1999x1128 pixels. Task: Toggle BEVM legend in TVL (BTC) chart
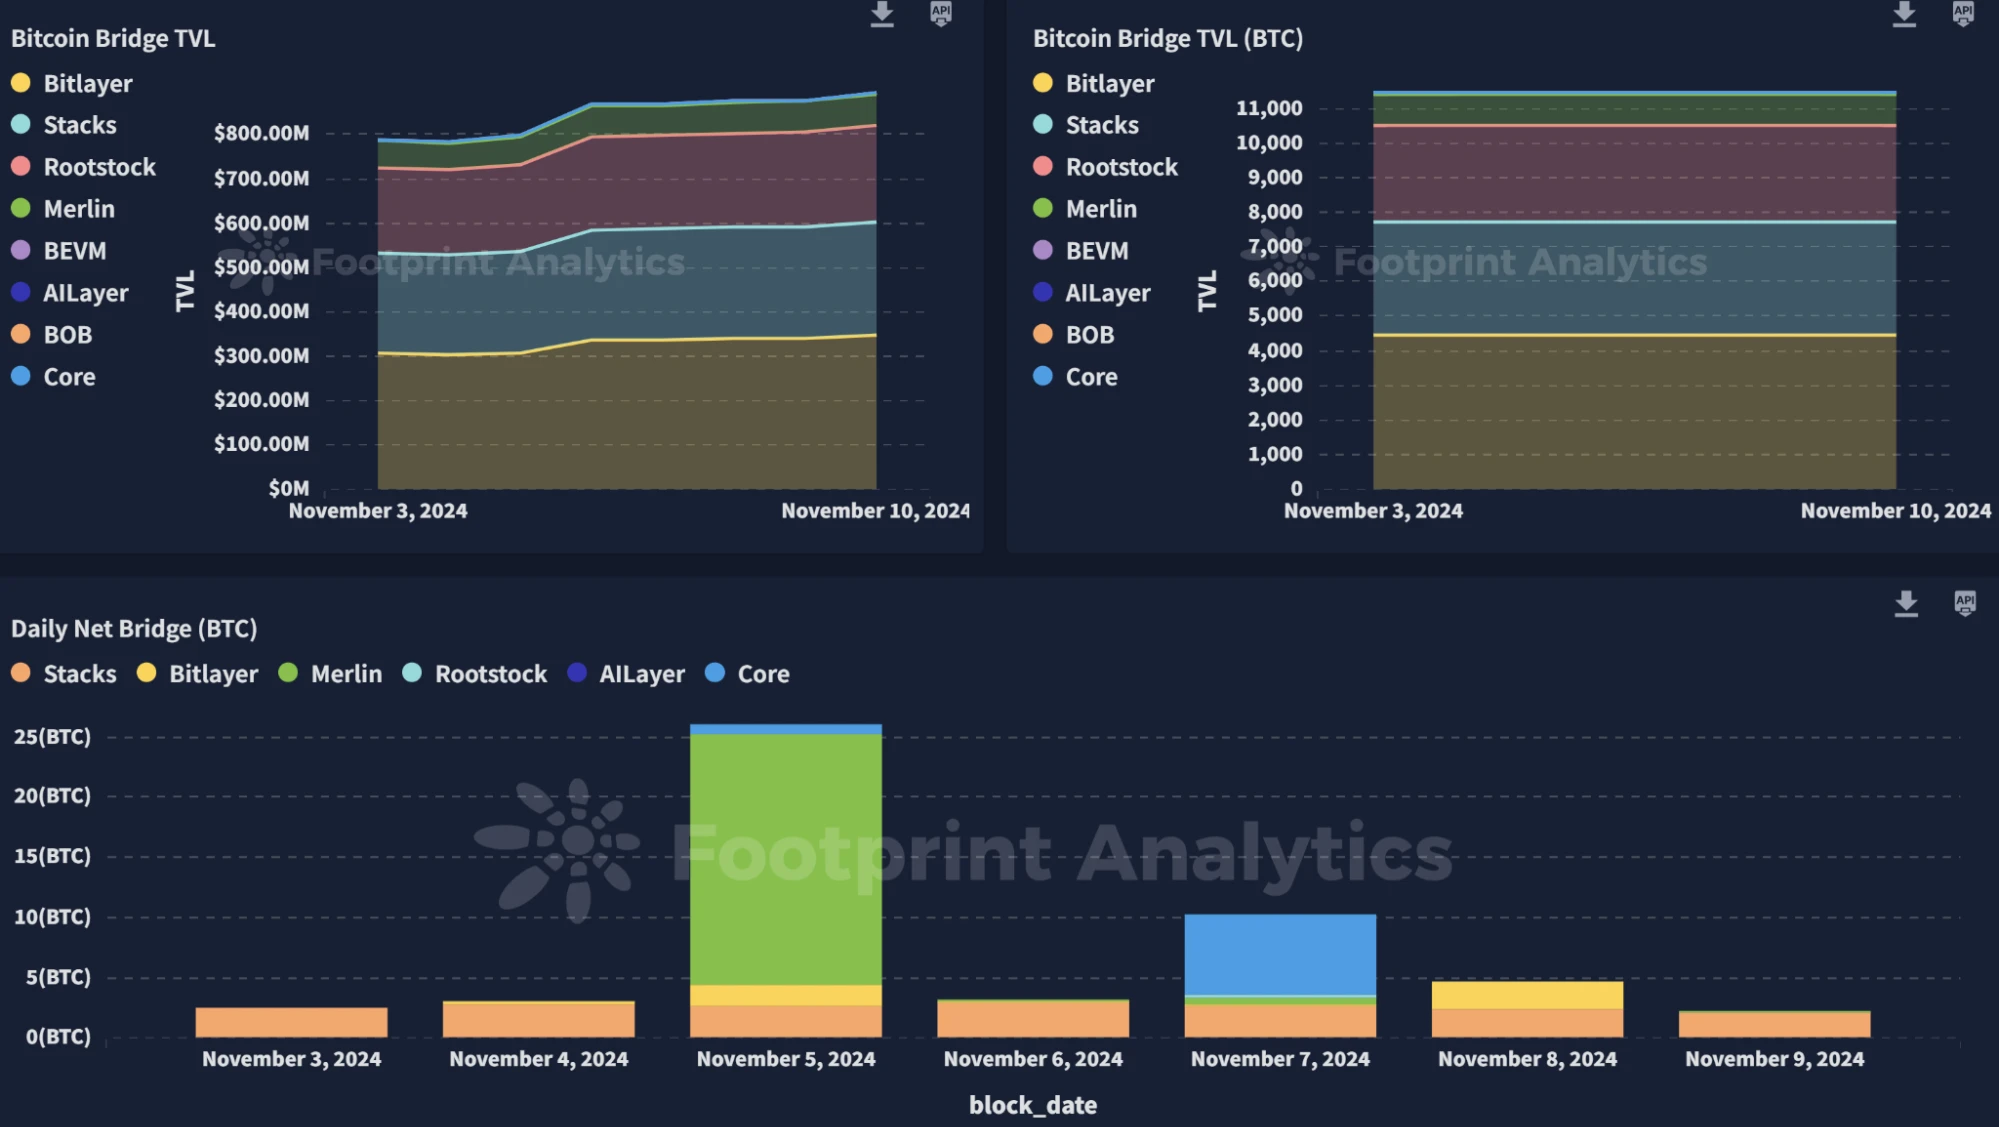(x=1081, y=251)
